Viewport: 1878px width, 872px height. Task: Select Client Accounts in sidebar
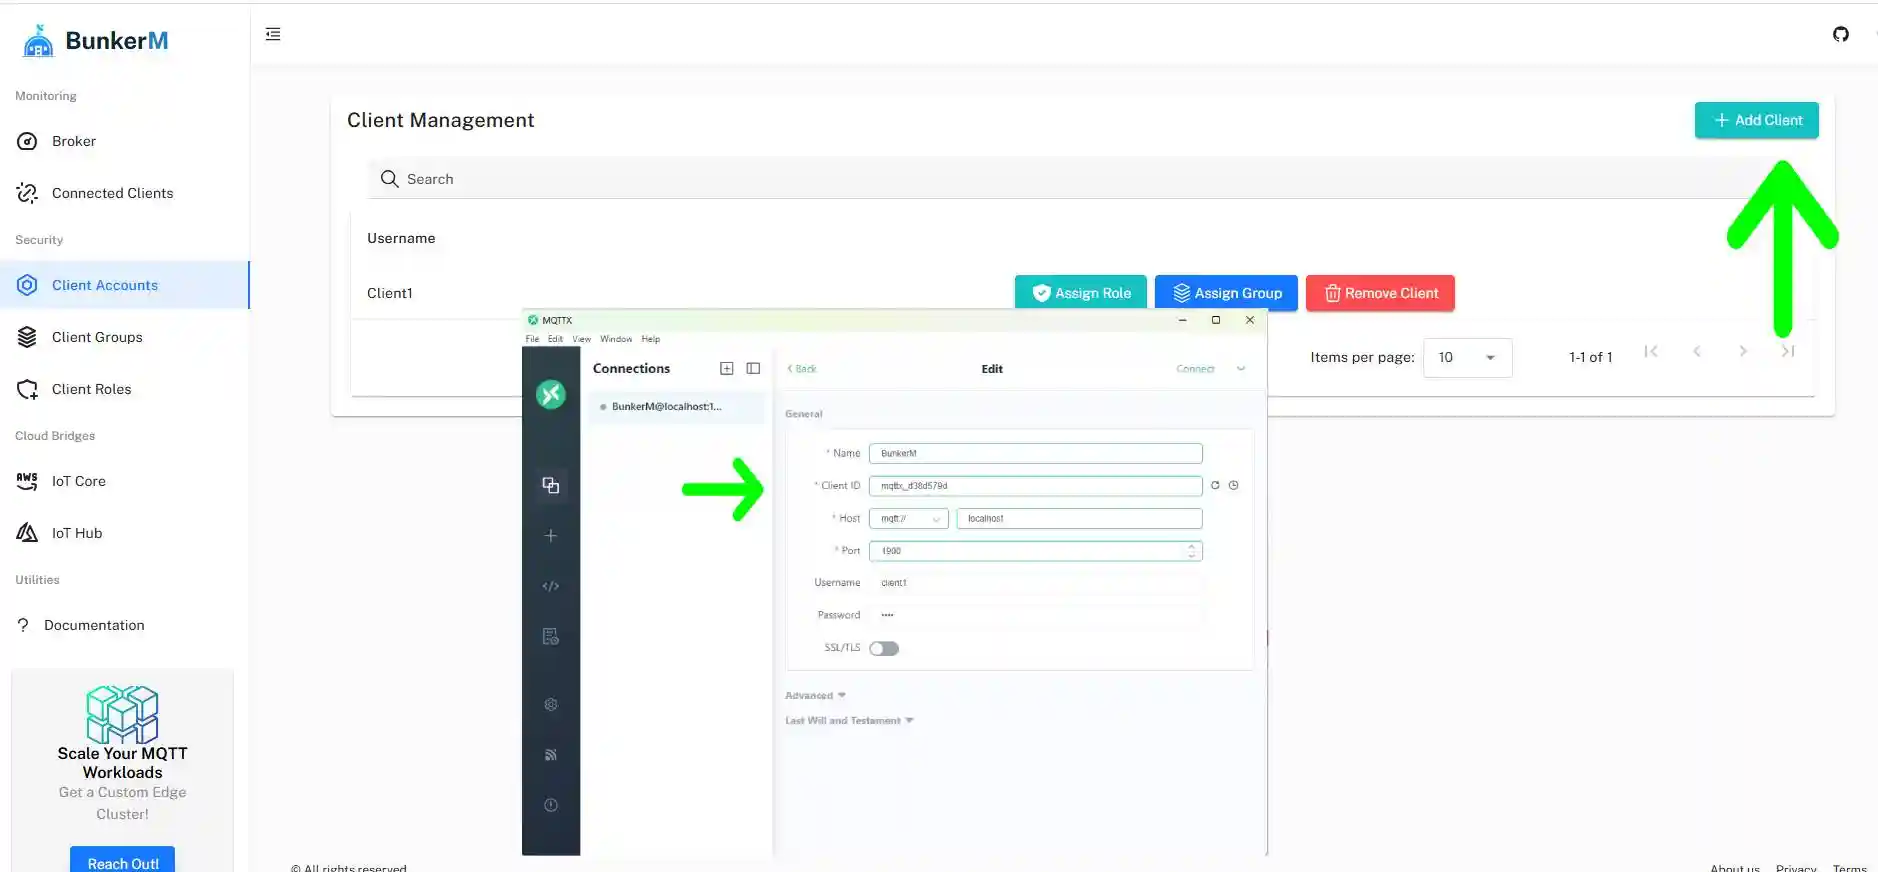pos(125,285)
